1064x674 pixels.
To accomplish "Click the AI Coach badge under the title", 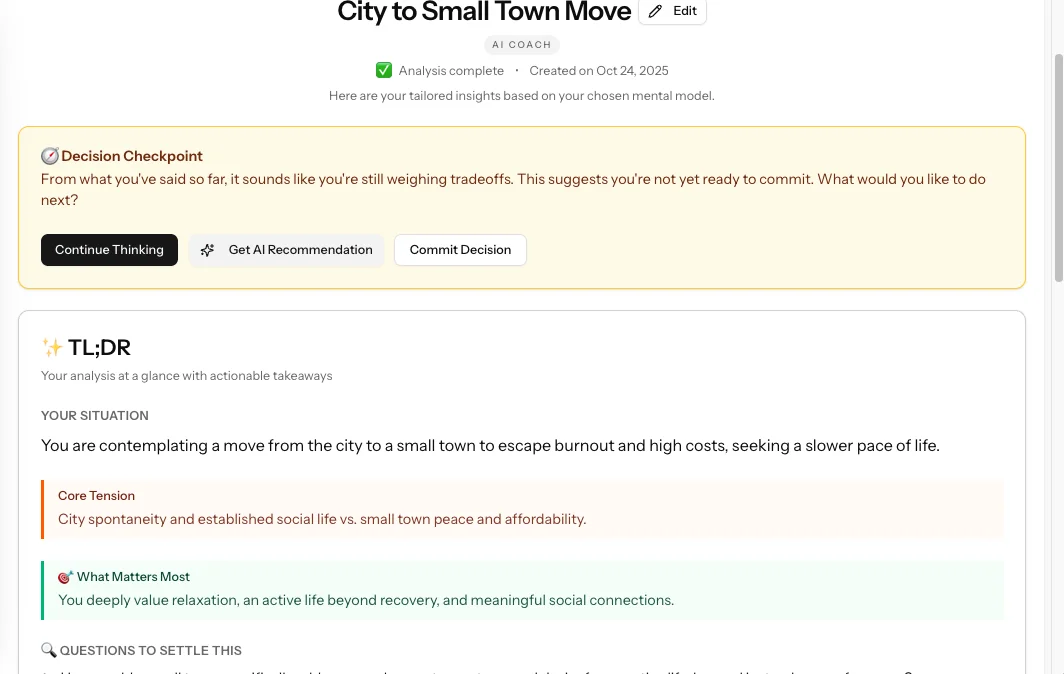I will 521,44.
